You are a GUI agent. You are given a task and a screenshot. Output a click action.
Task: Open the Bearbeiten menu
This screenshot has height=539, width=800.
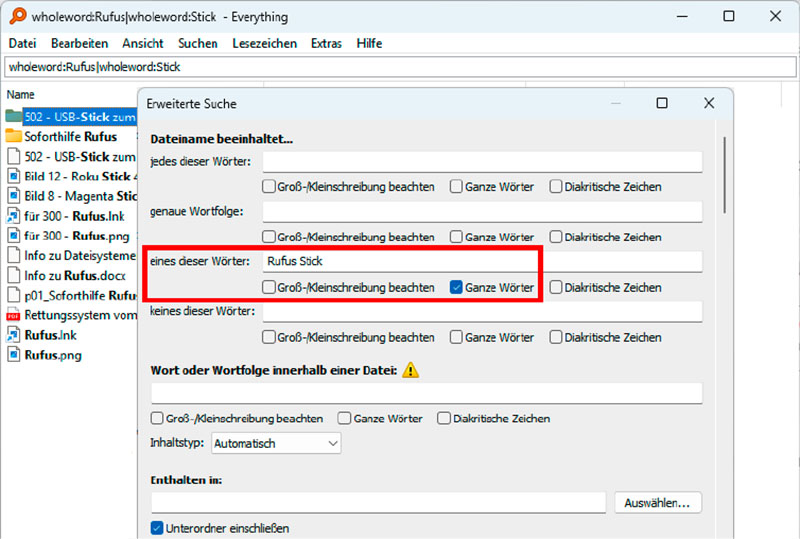pos(80,43)
